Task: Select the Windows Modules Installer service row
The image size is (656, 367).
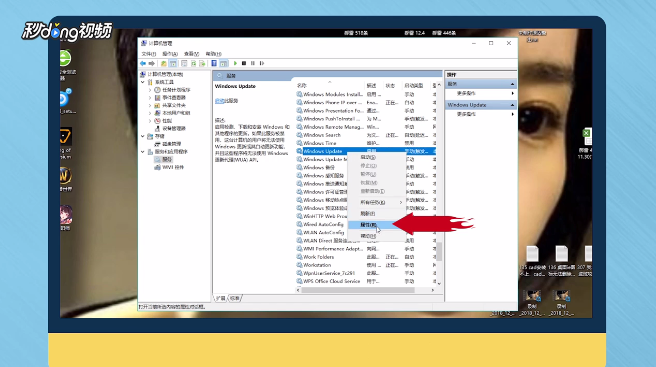Action: (366, 95)
